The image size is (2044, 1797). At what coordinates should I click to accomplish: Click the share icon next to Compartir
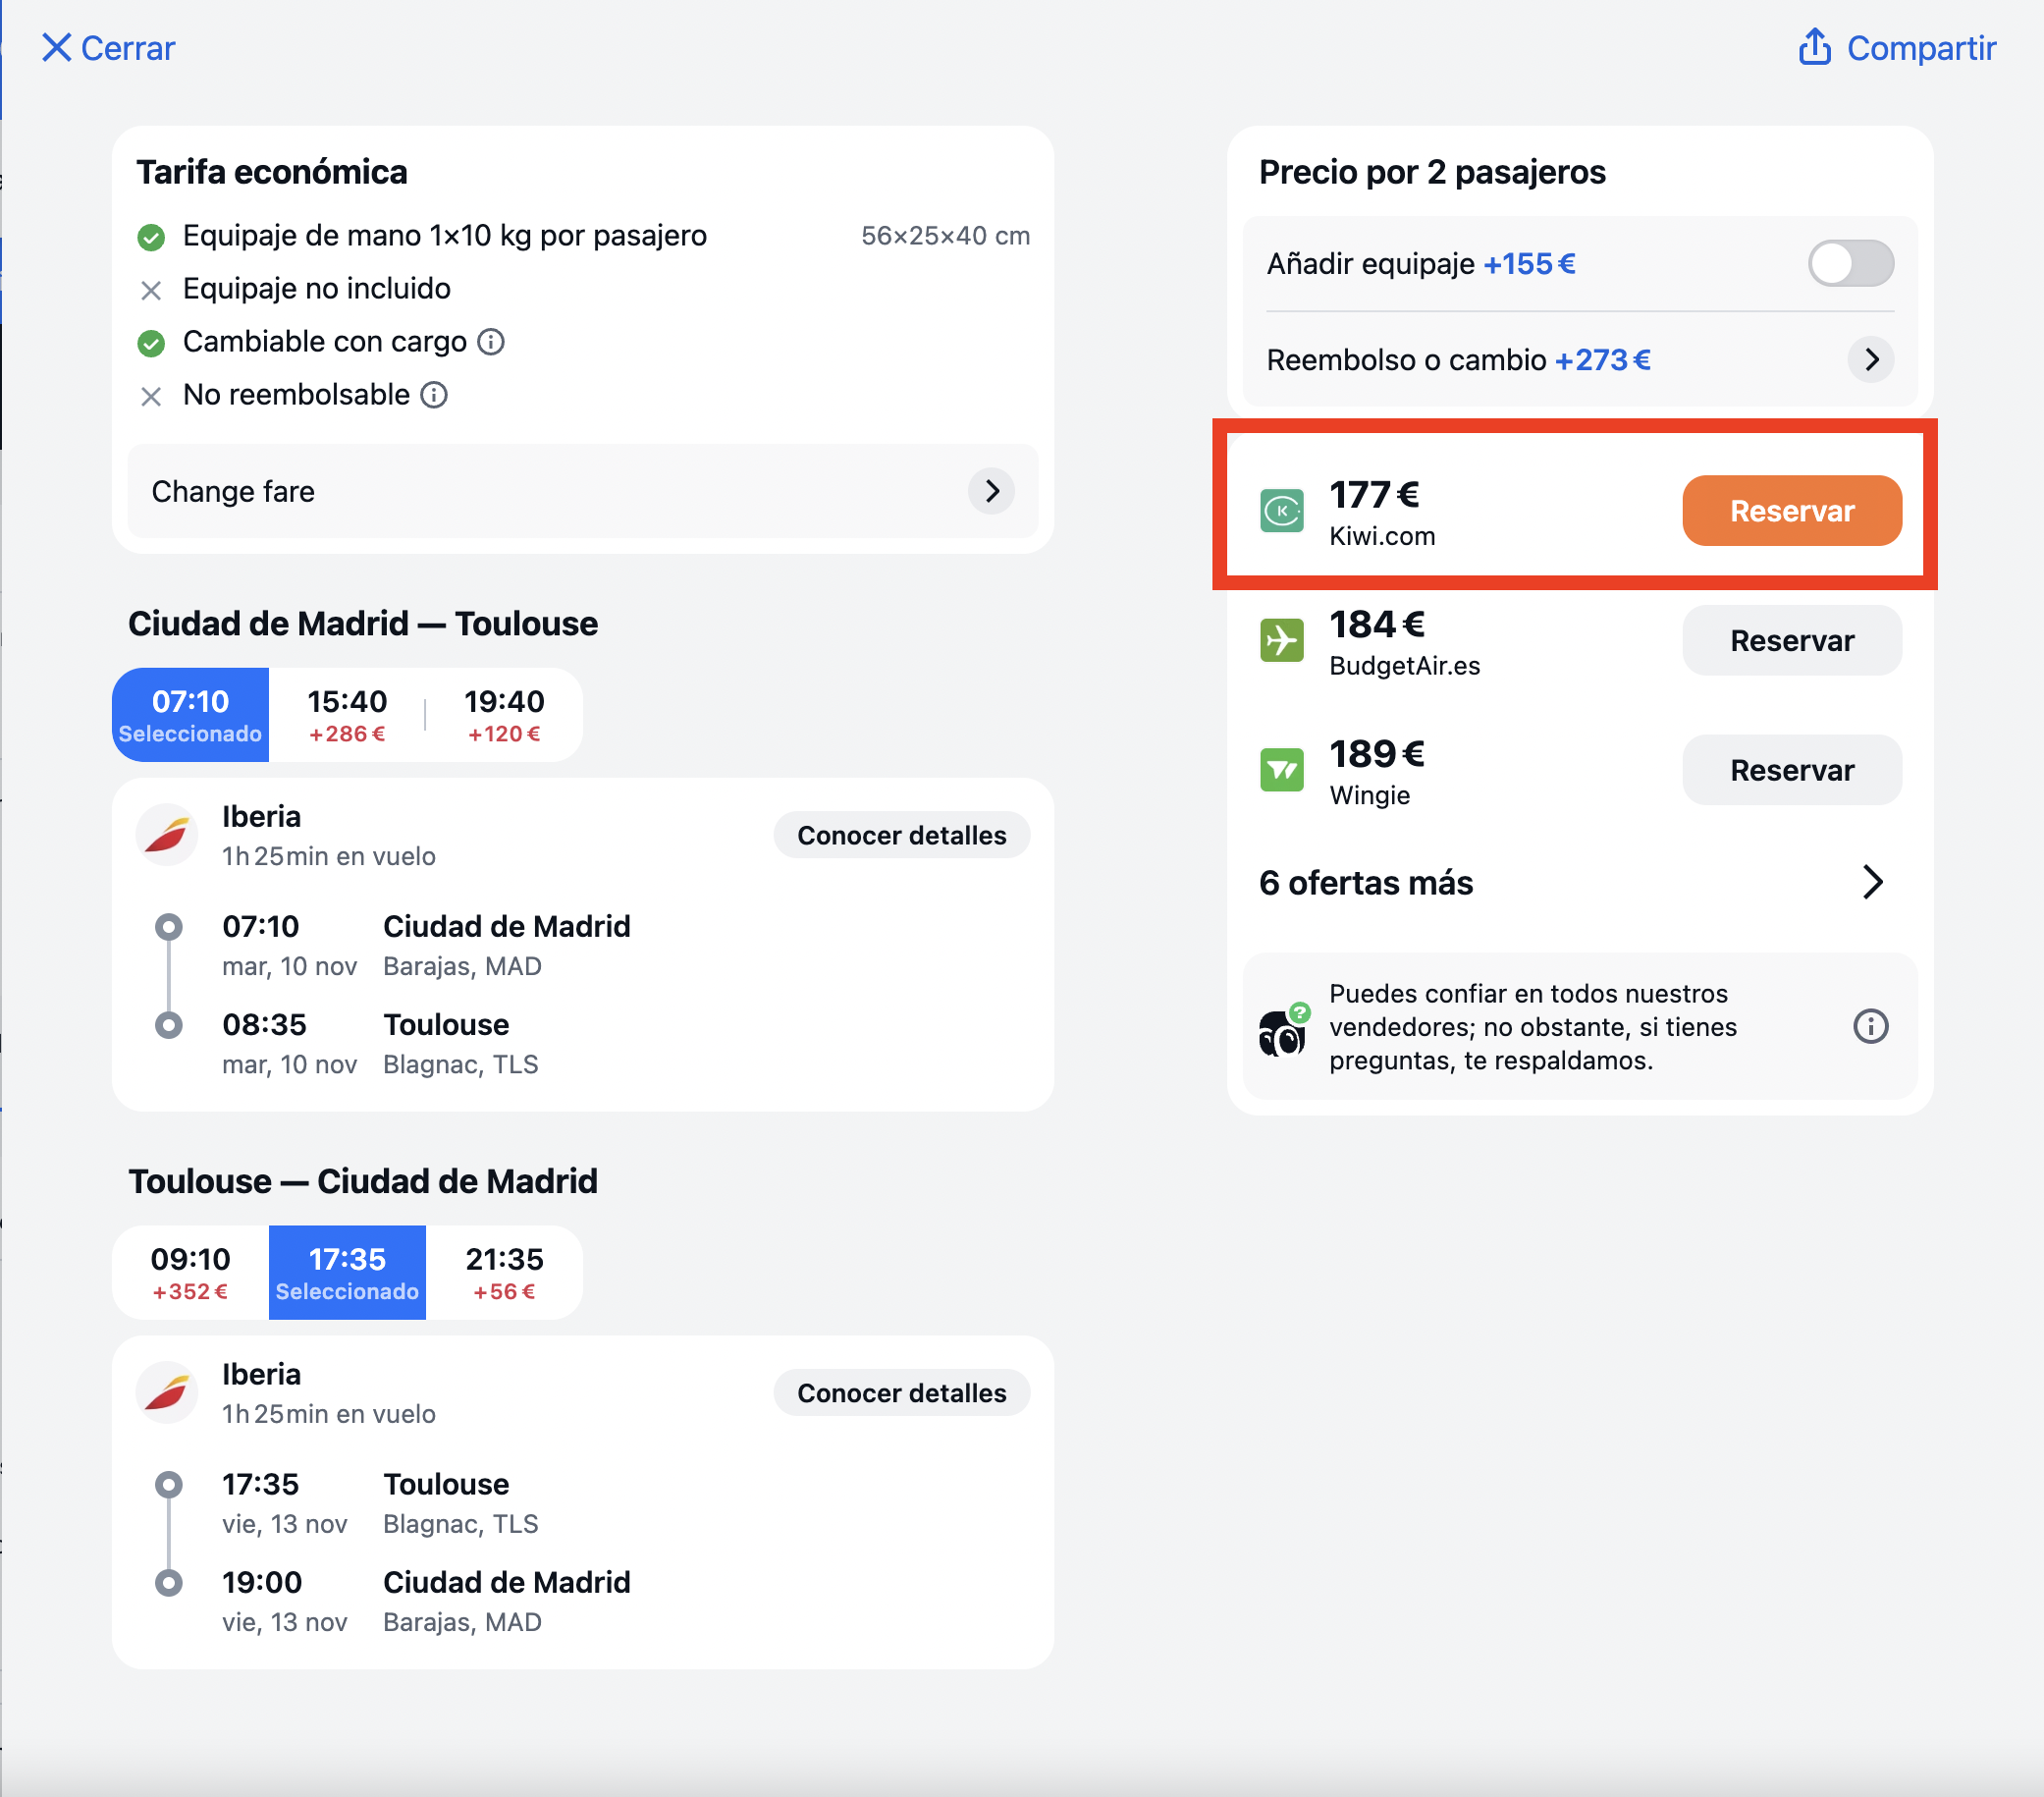coord(1814,47)
